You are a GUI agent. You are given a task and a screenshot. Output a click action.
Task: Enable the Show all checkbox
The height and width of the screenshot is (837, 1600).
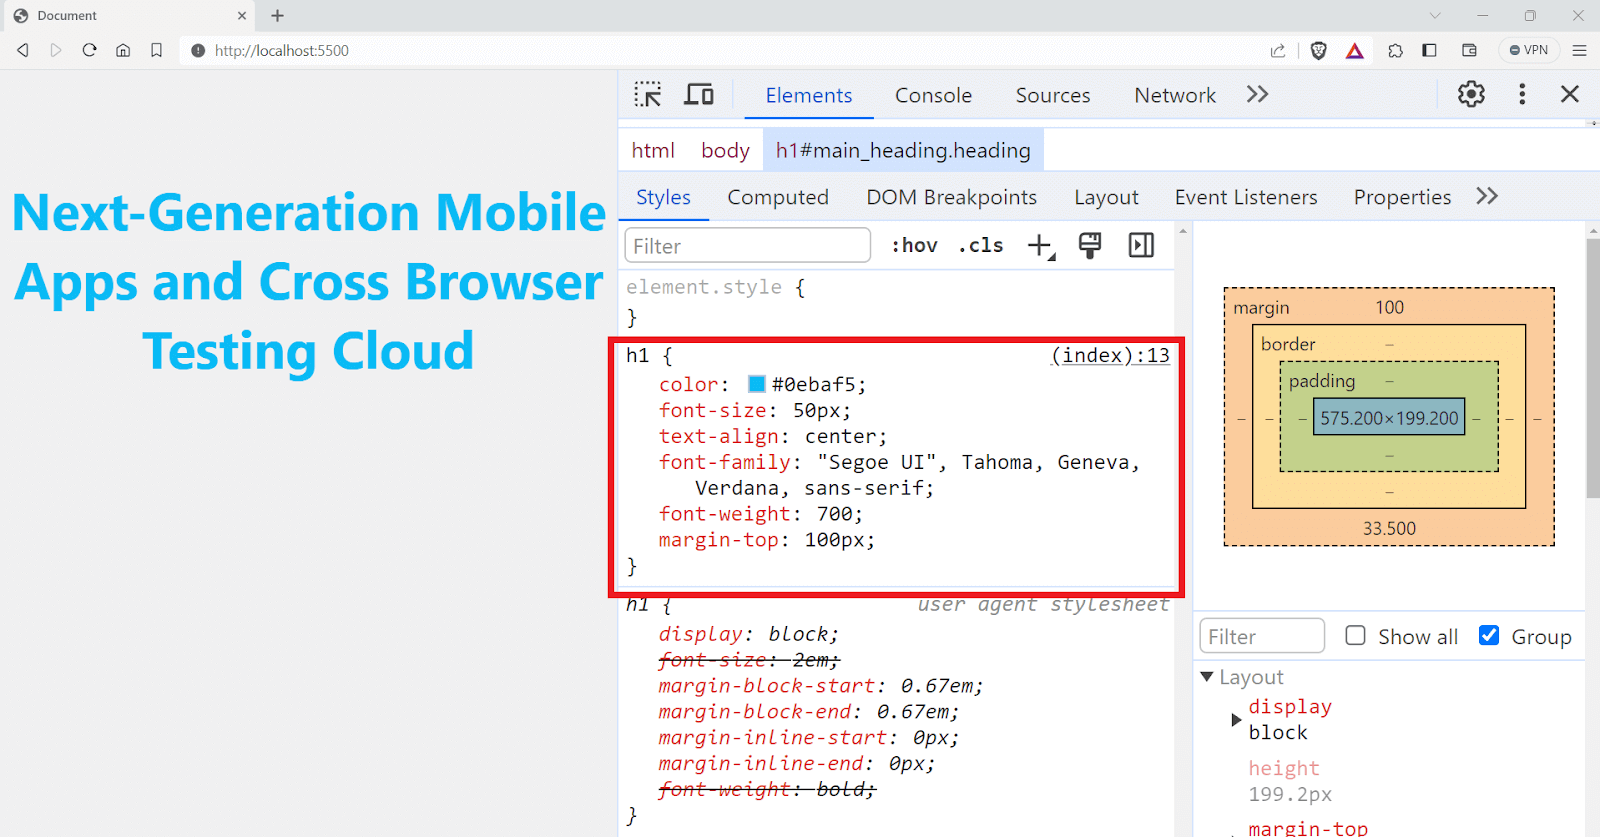pos(1355,636)
